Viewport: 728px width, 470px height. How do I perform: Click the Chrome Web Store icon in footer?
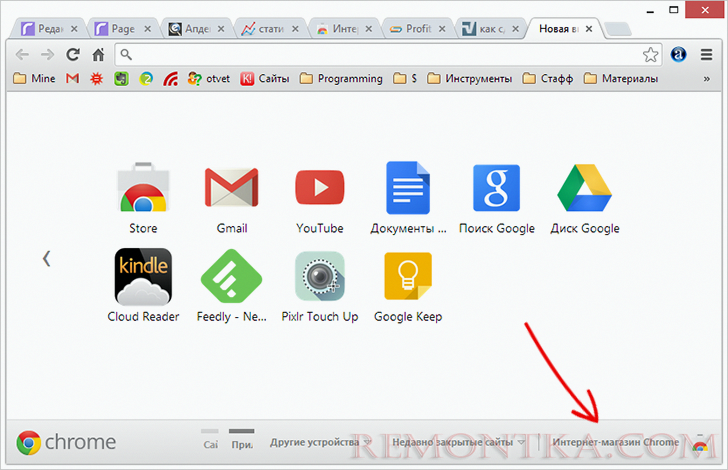[x=700, y=446]
